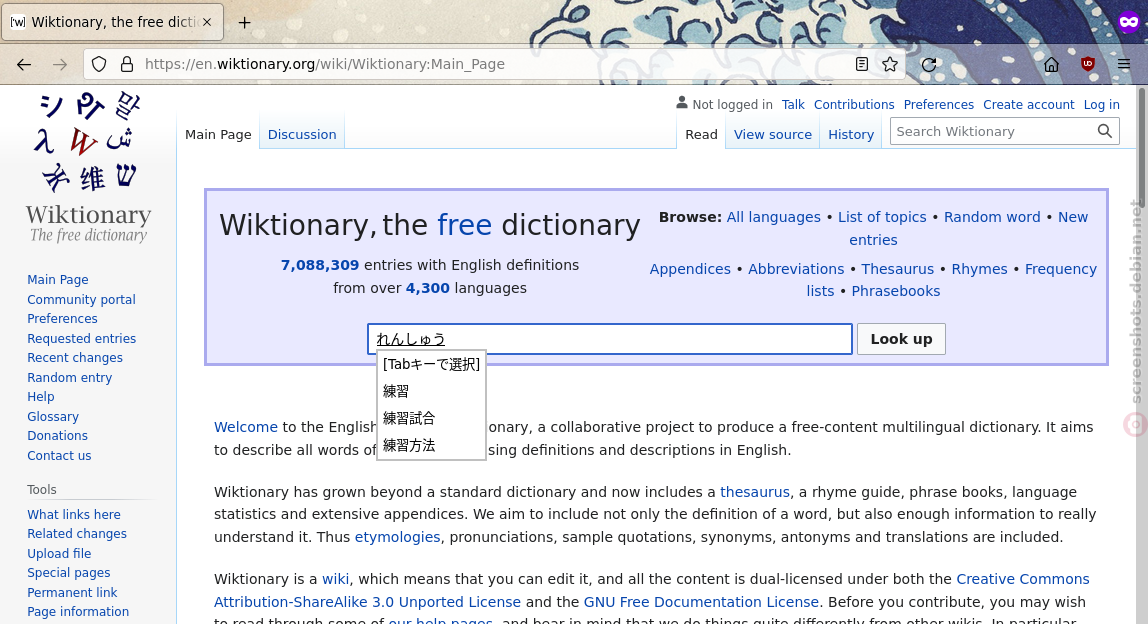The width and height of the screenshot is (1148, 624).
Task: Open the Rhymes link
Action: 980,270
